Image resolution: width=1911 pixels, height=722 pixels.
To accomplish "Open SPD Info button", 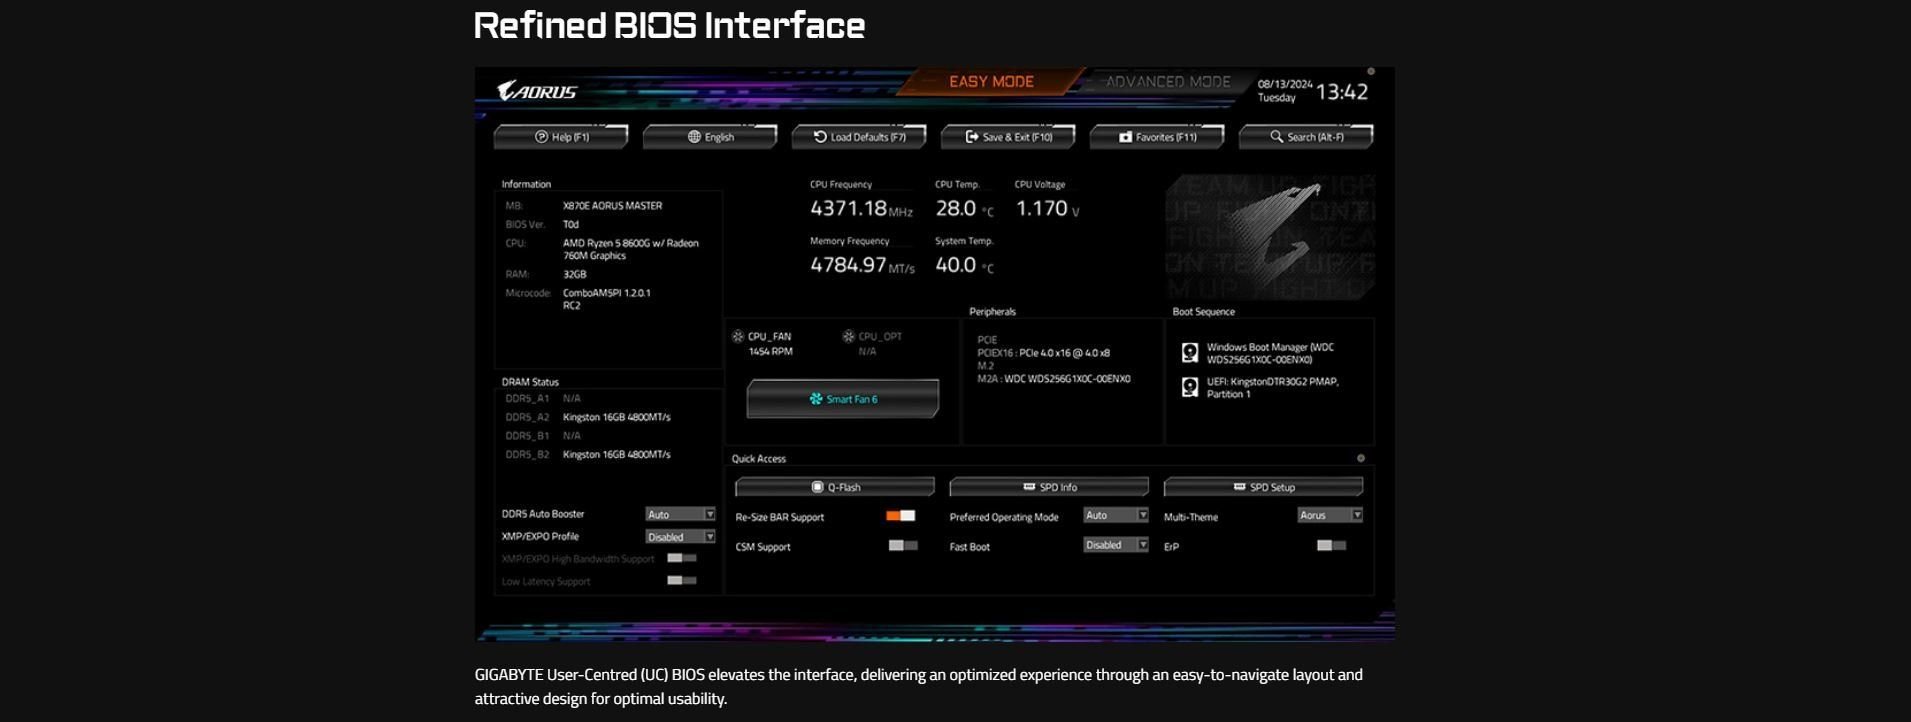I will [x=1049, y=487].
